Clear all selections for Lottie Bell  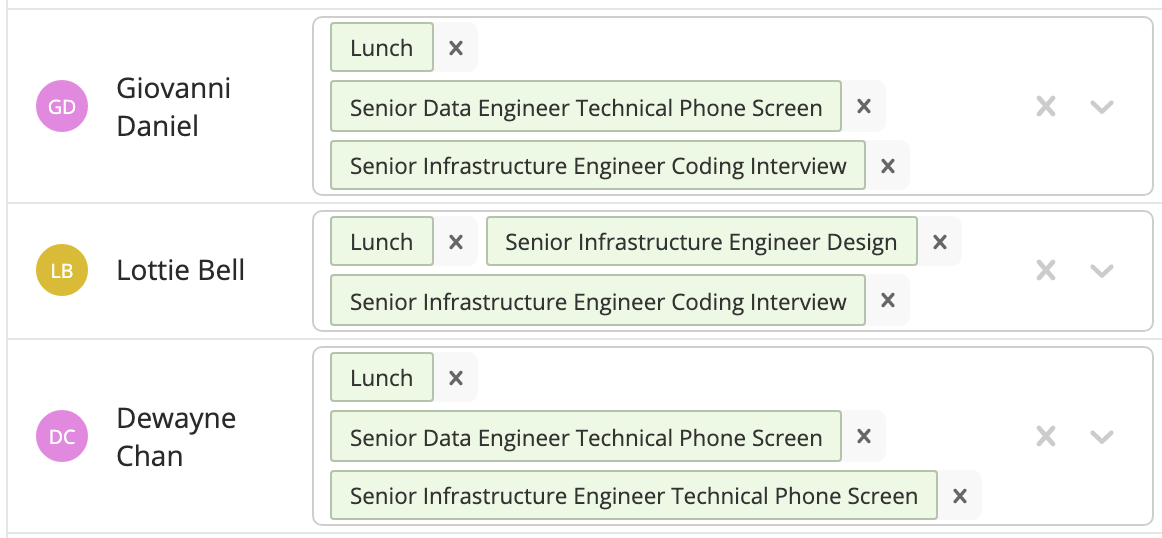[x=1046, y=270]
